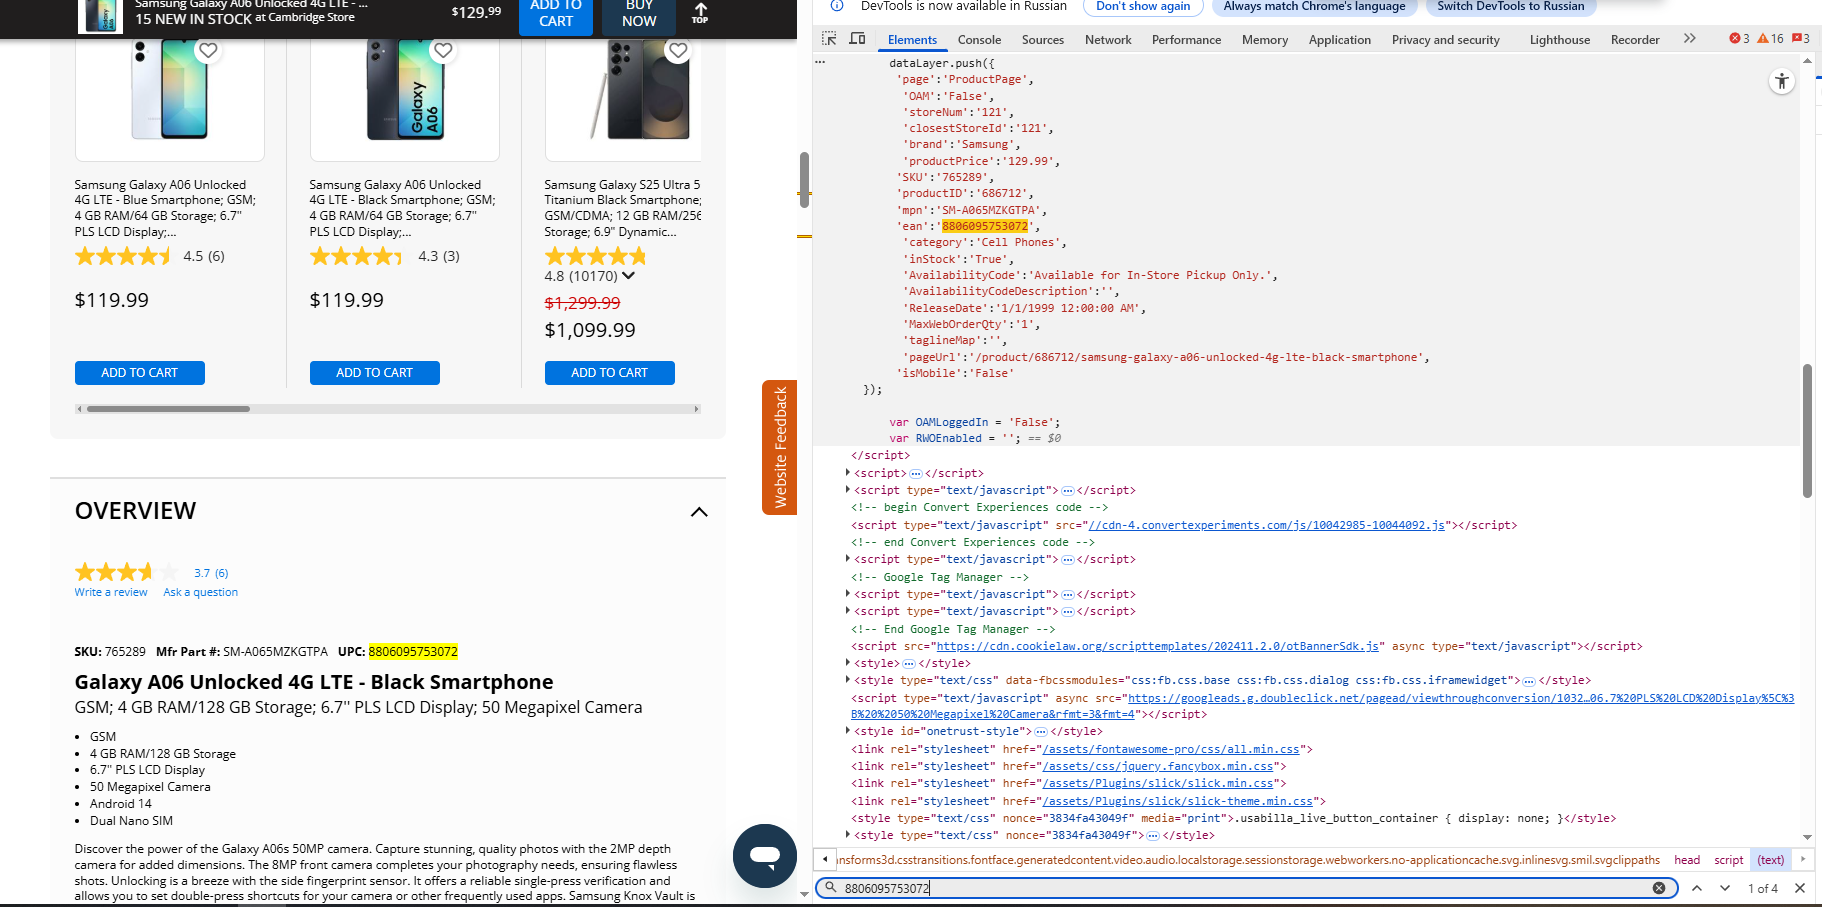
Task: Click Don't show again in language banner
Action: pos(1143,7)
